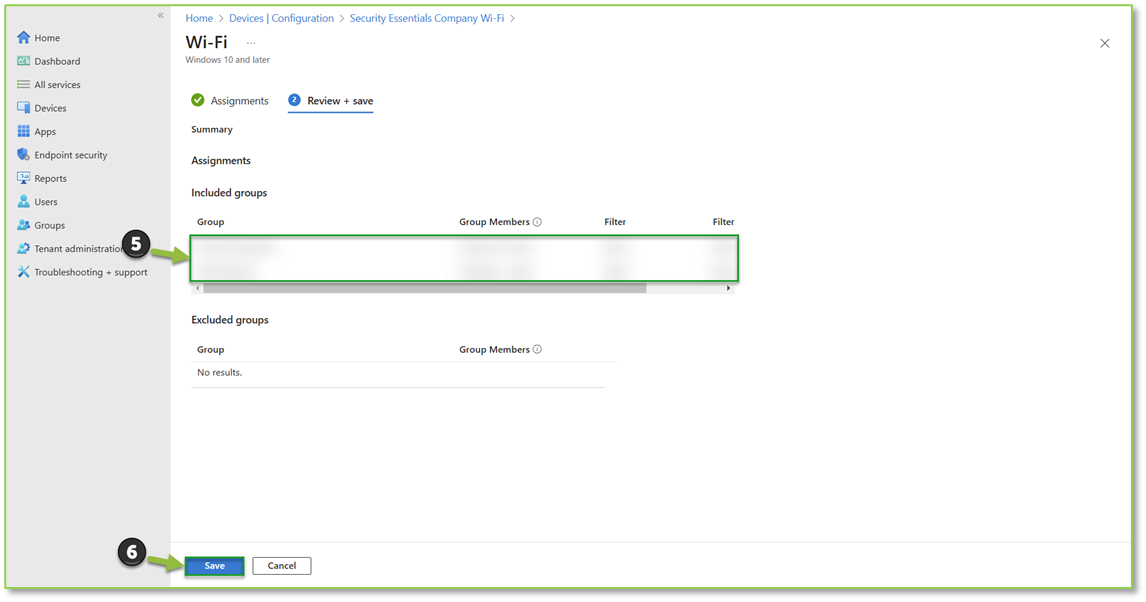
Task: Open the Reports icon in sidebar
Action: pos(24,178)
